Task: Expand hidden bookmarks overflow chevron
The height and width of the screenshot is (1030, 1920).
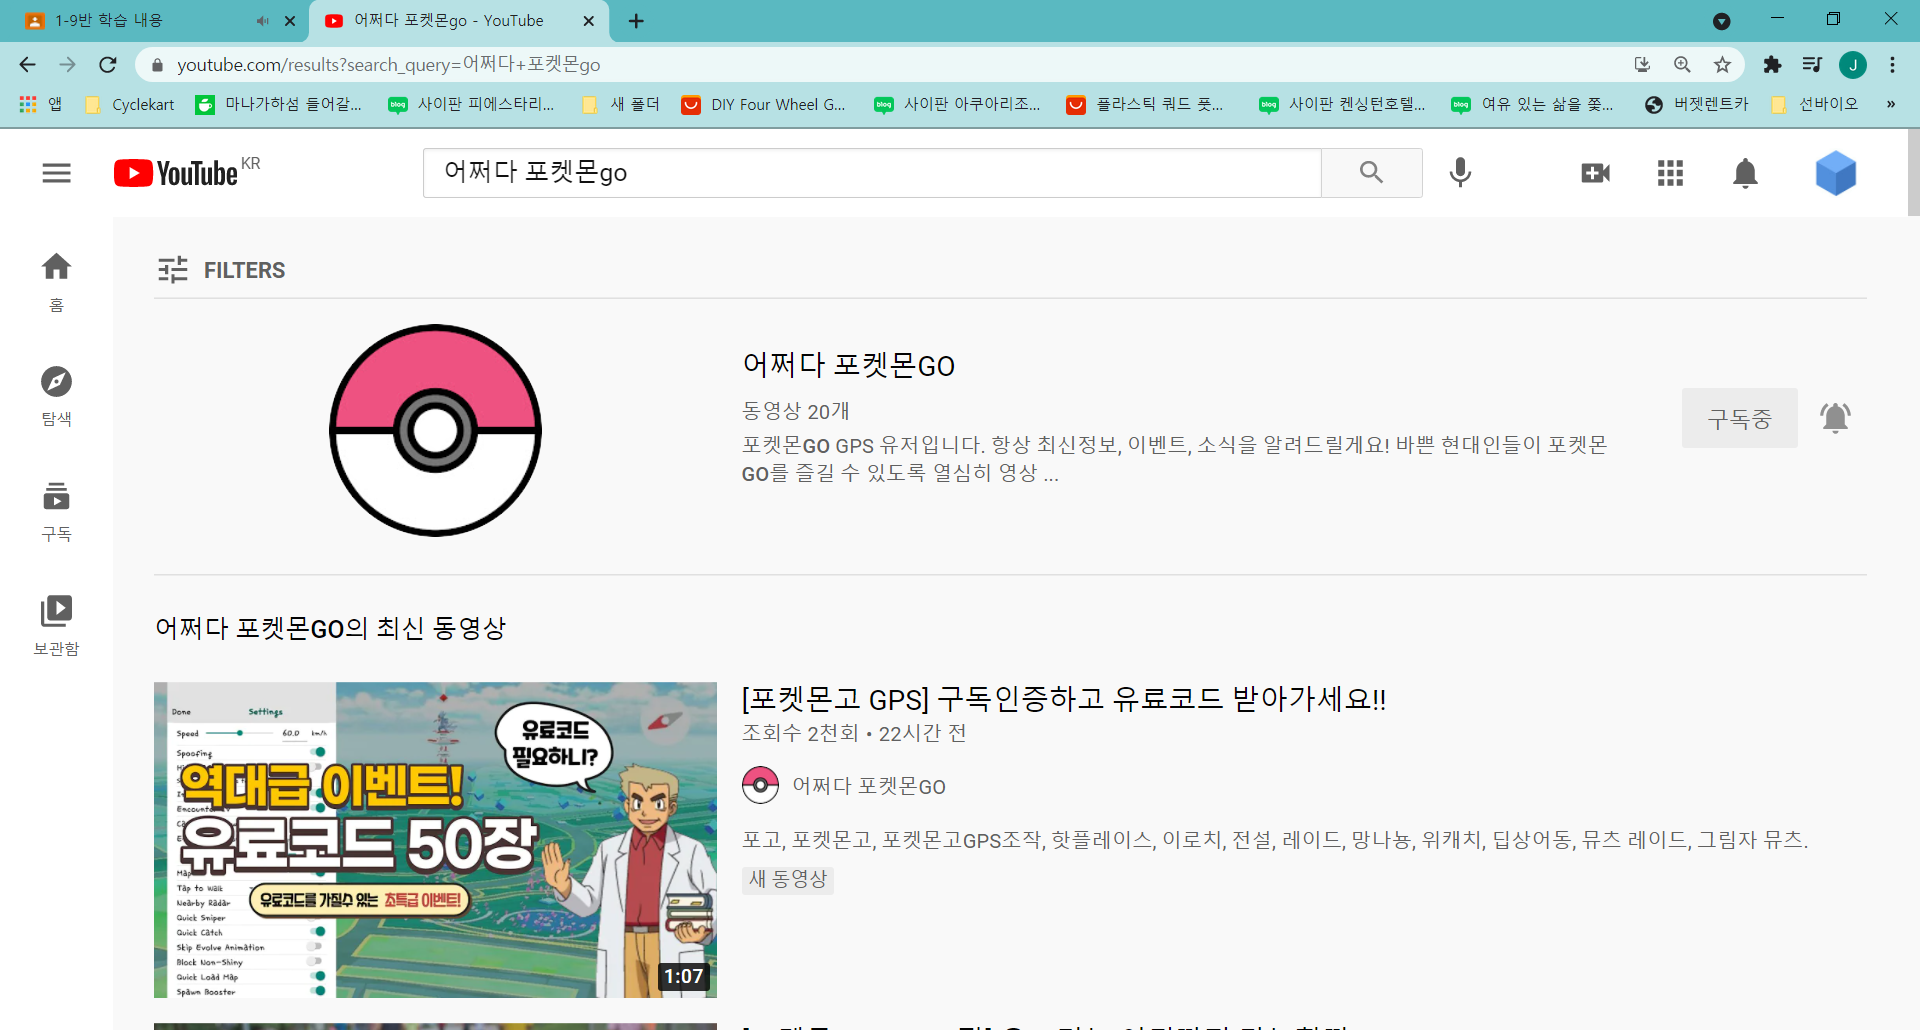Action: pos(1890,104)
